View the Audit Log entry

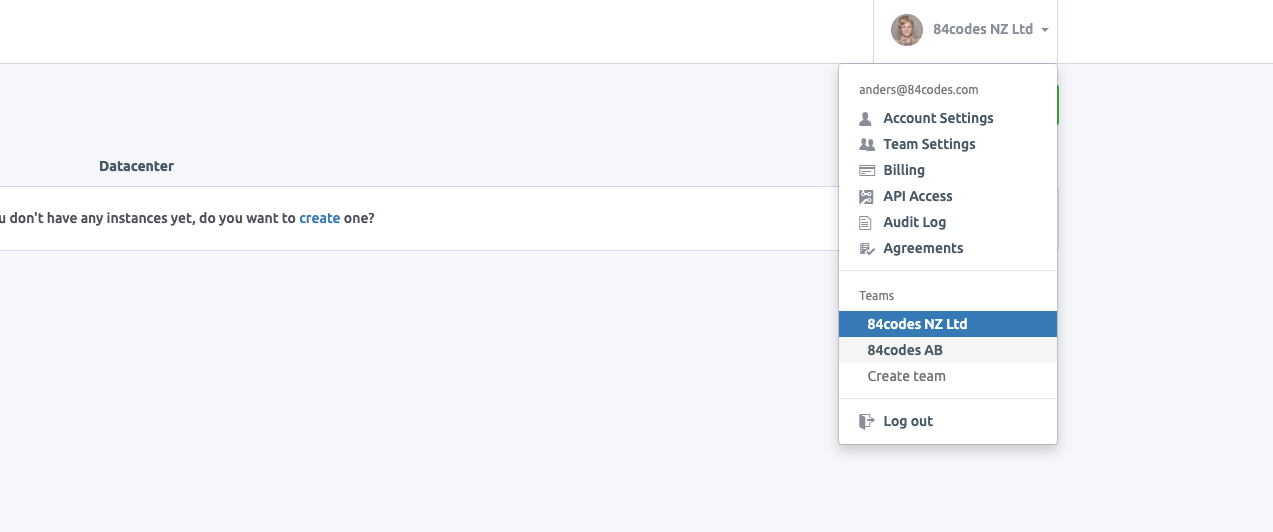pyautogui.click(x=914, y=222)
